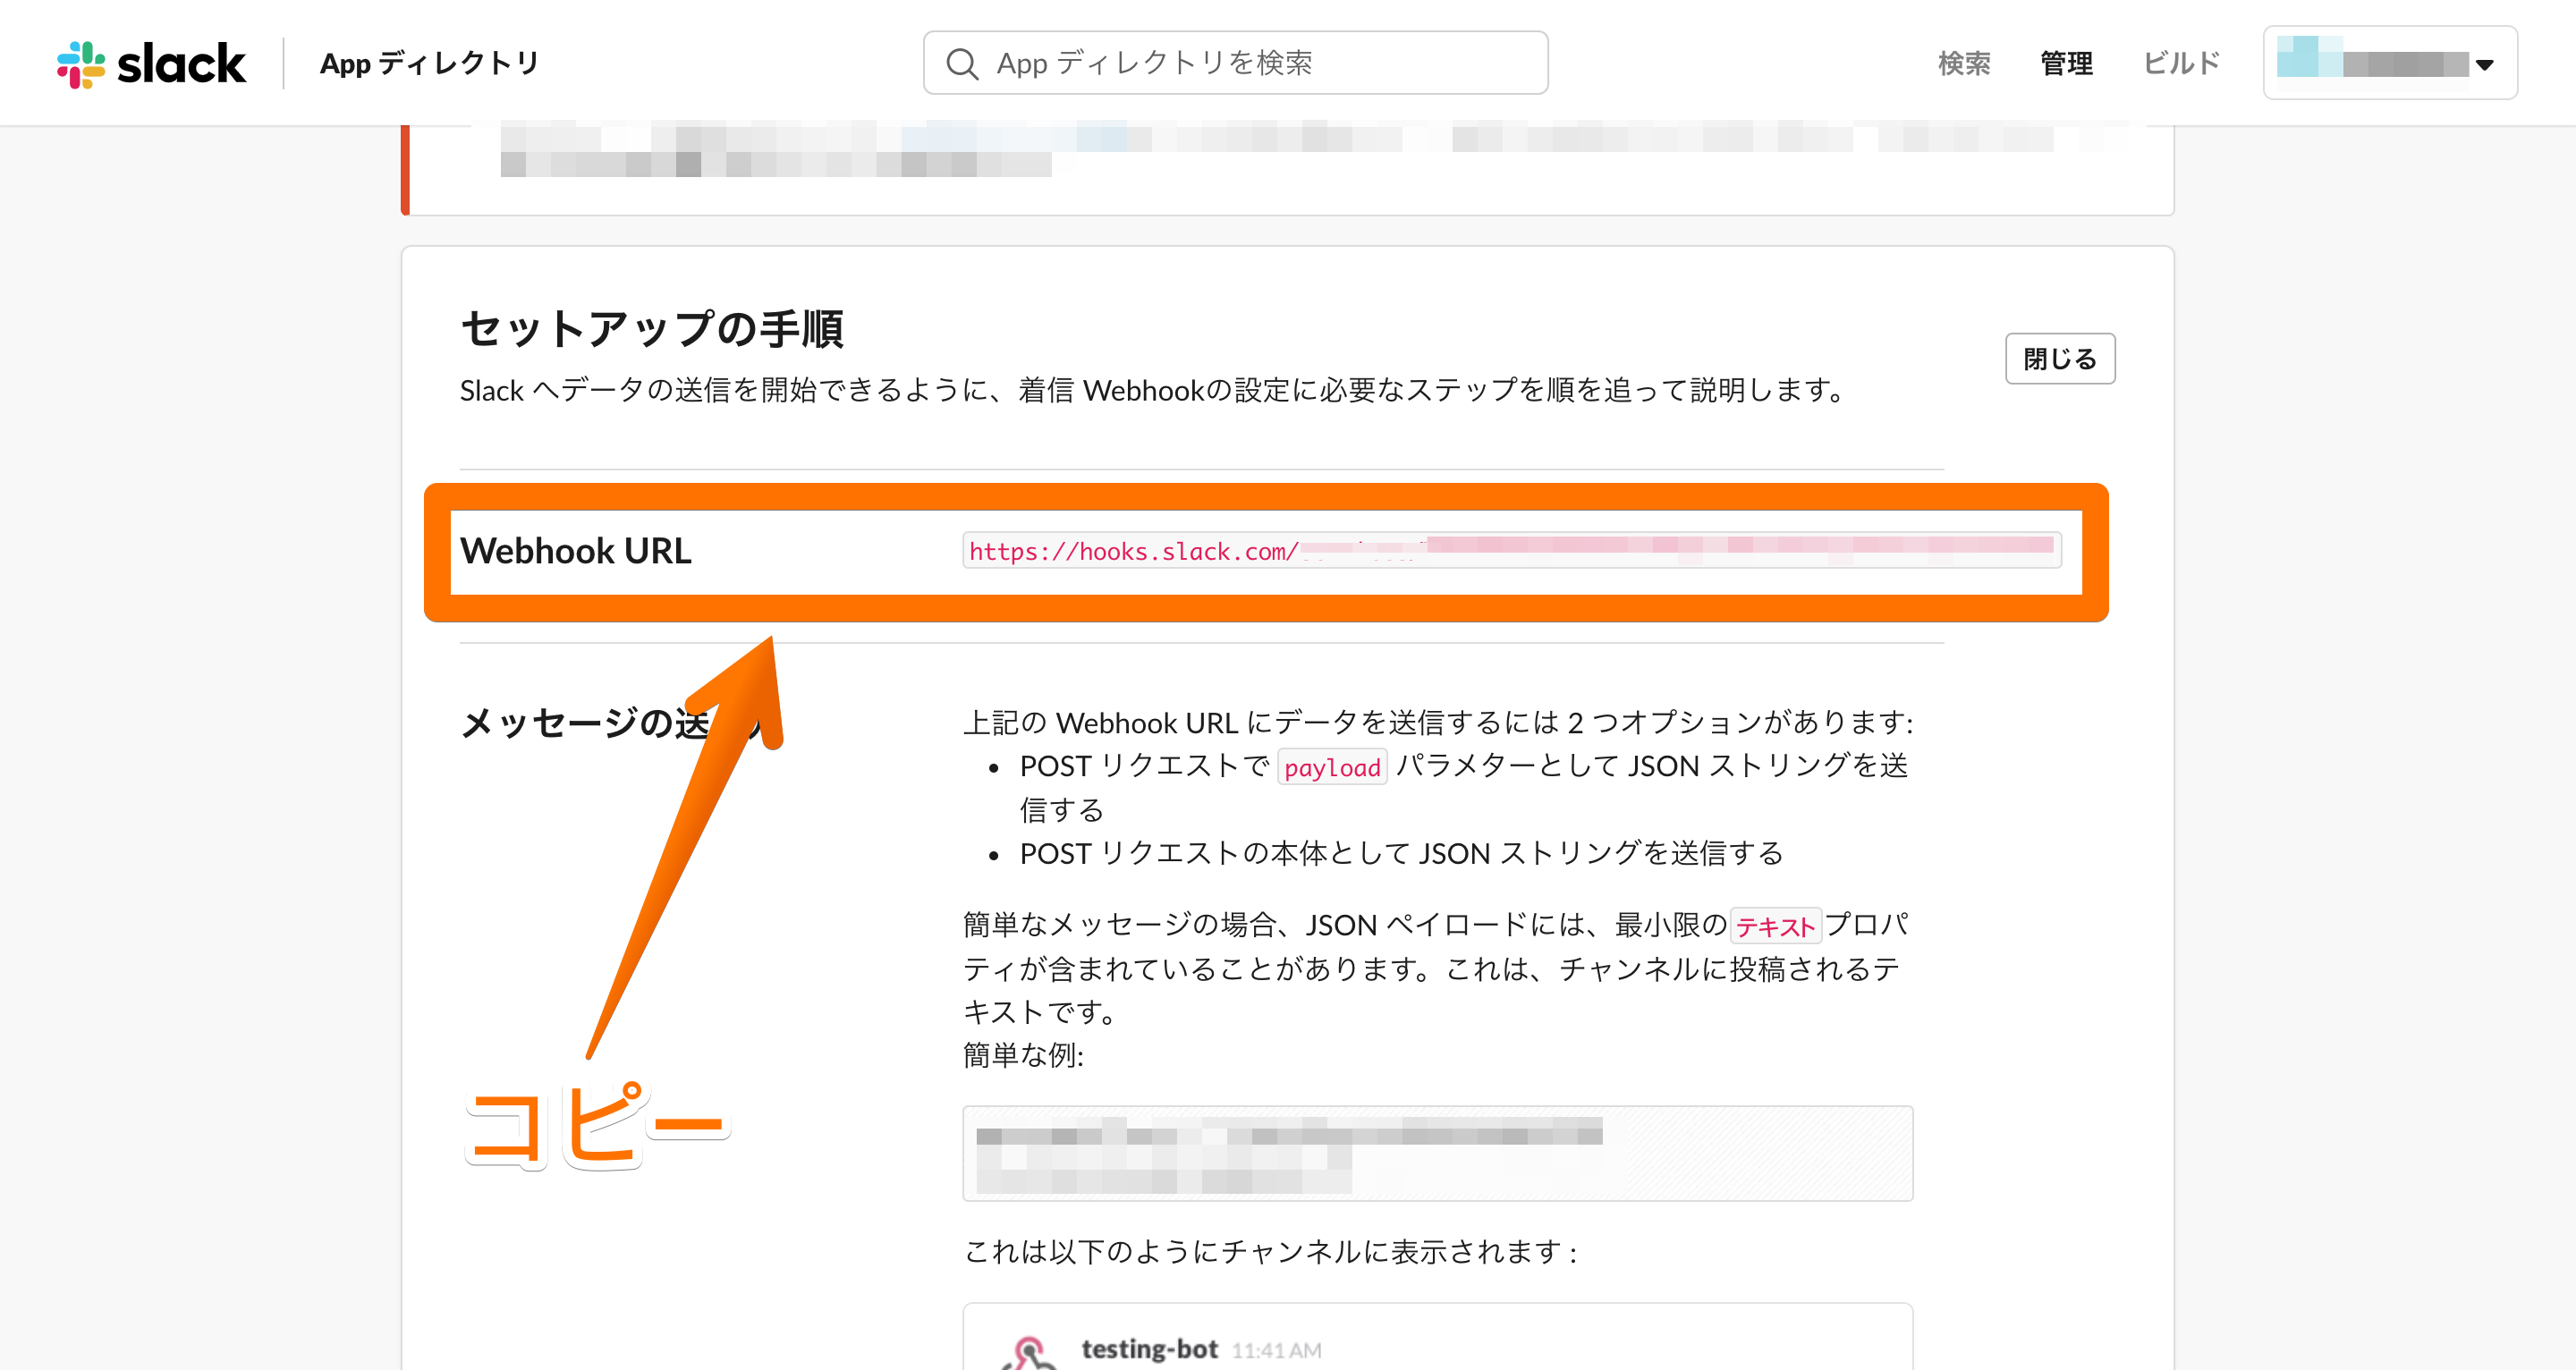Open the 管理 menu item
The height and width of the screenshot is (1370, 2576).
tap(2066, 64)
